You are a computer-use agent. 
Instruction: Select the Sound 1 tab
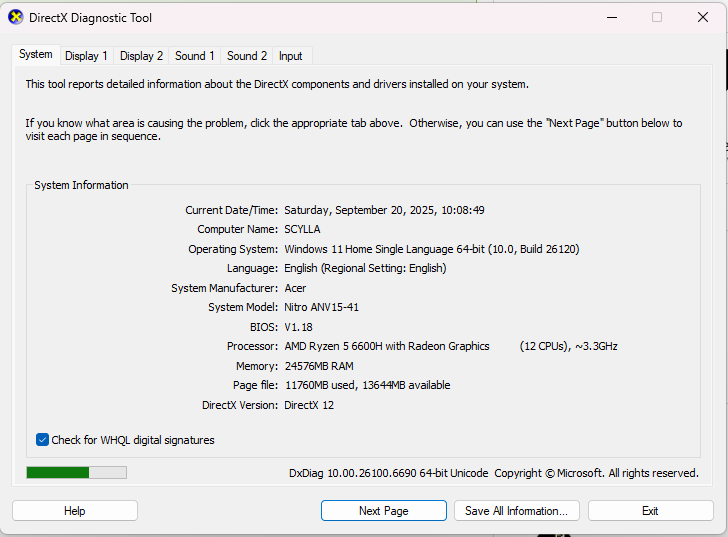[x=195, y=56]
